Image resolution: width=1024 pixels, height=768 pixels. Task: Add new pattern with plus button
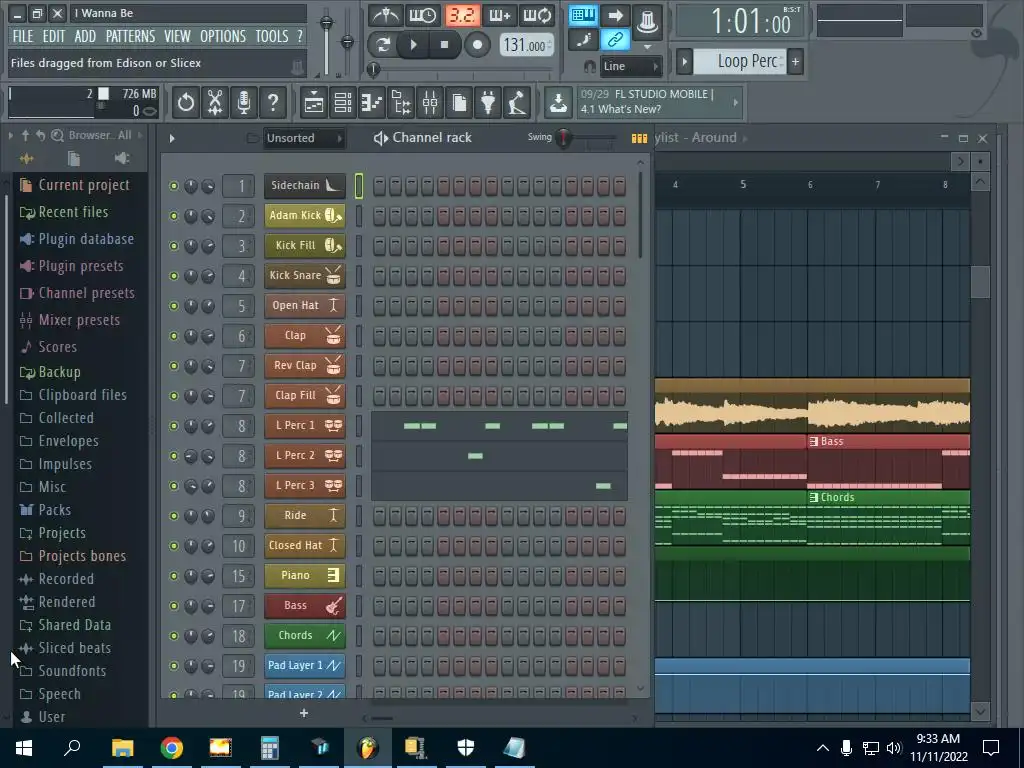pos(795,62)
